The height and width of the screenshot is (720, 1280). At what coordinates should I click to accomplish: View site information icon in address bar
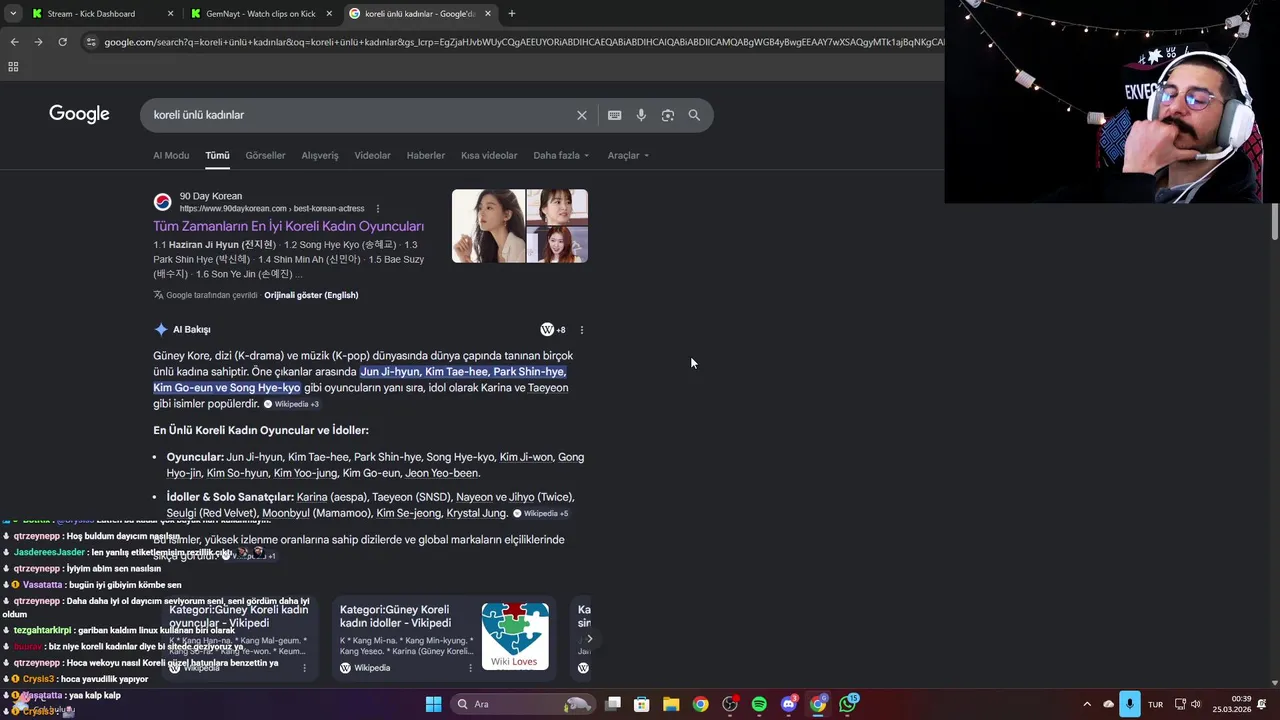pyautogui.click(x=91, y=42)
